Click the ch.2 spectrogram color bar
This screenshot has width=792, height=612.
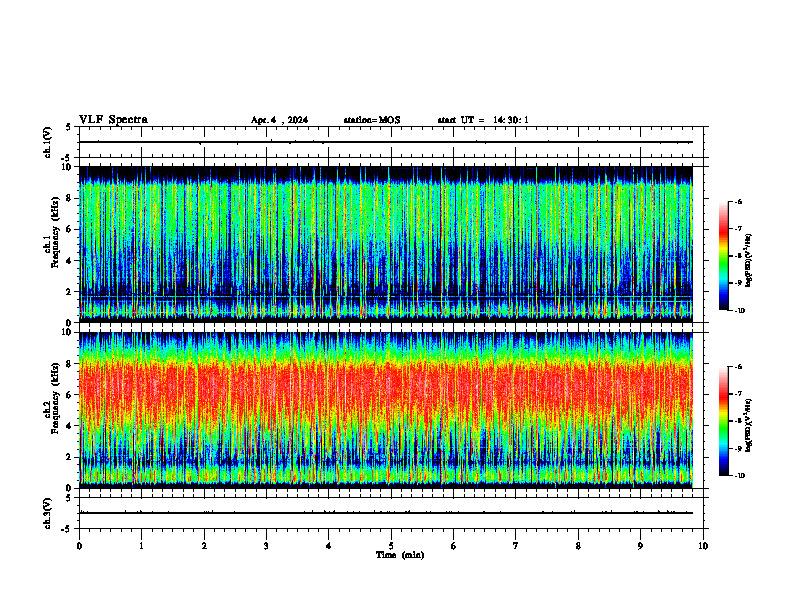click(x=723, y=421)
